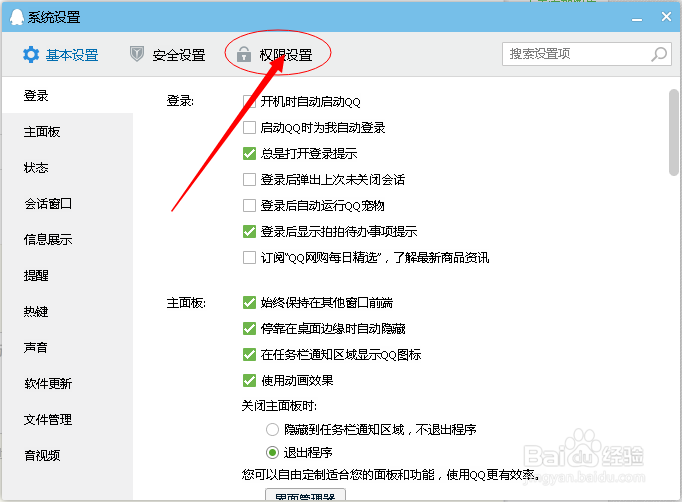Open 热键 settings in sidebar

pos(67,312)
